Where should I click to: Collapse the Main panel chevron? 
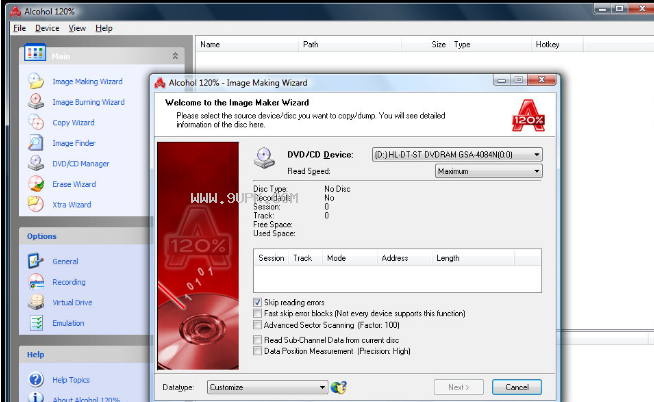[x=175, y=55]
